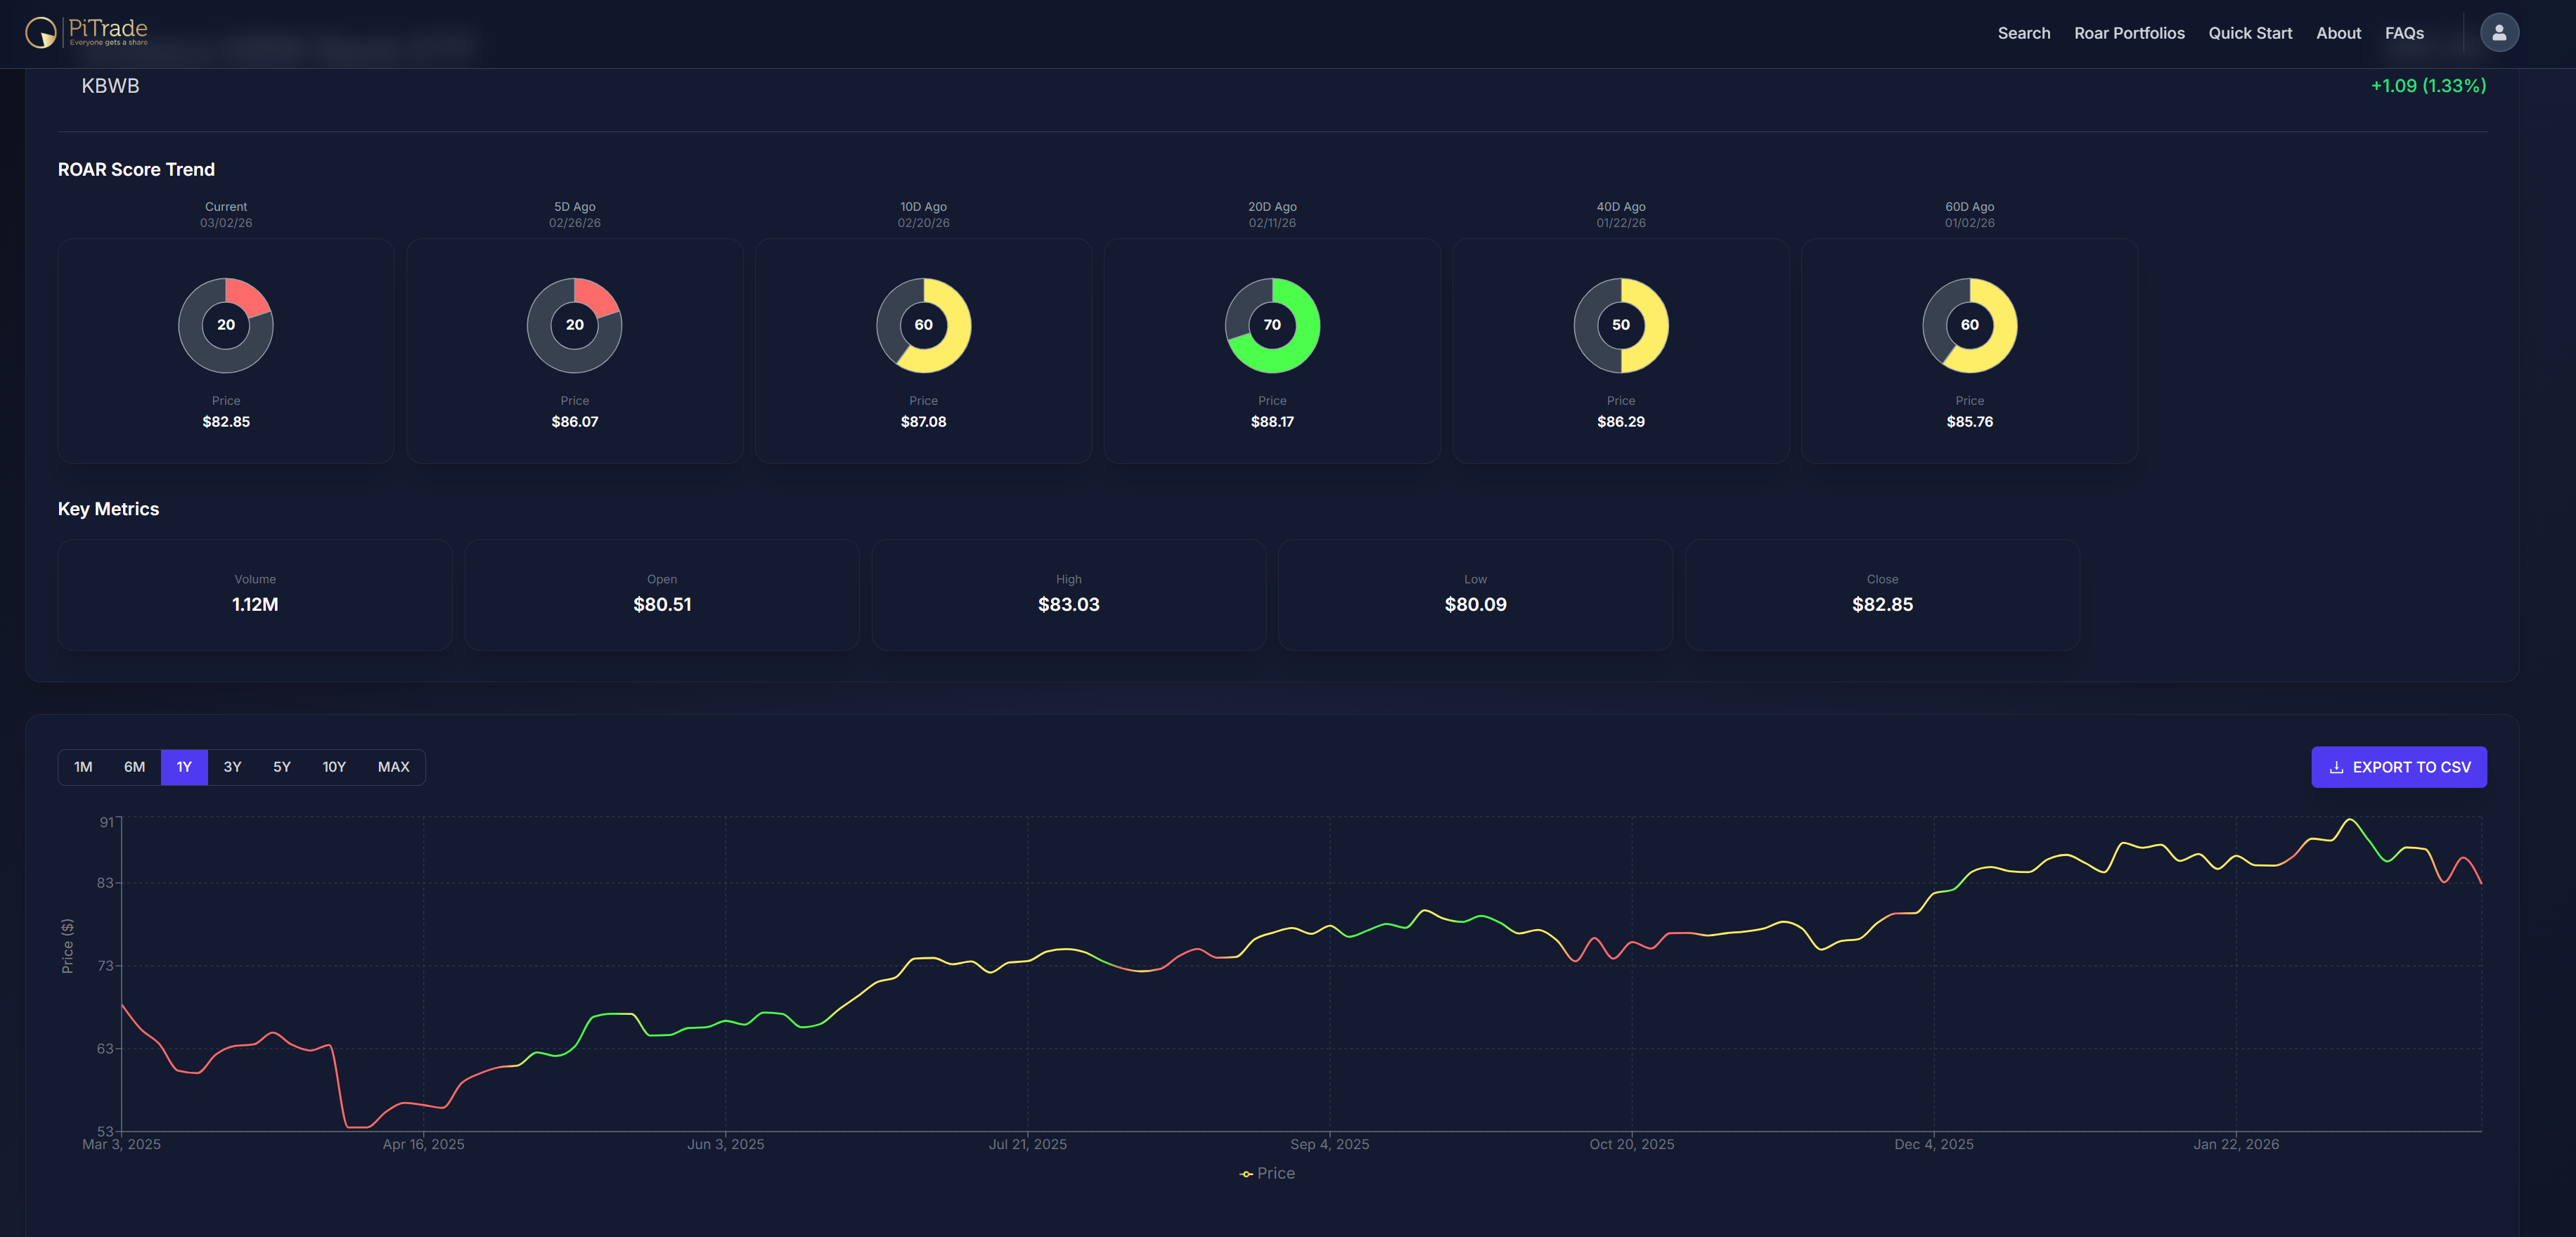Click the 60D Ago score 60 donut
This screenshot has height=1237, width=2576.
[1969, 325]
